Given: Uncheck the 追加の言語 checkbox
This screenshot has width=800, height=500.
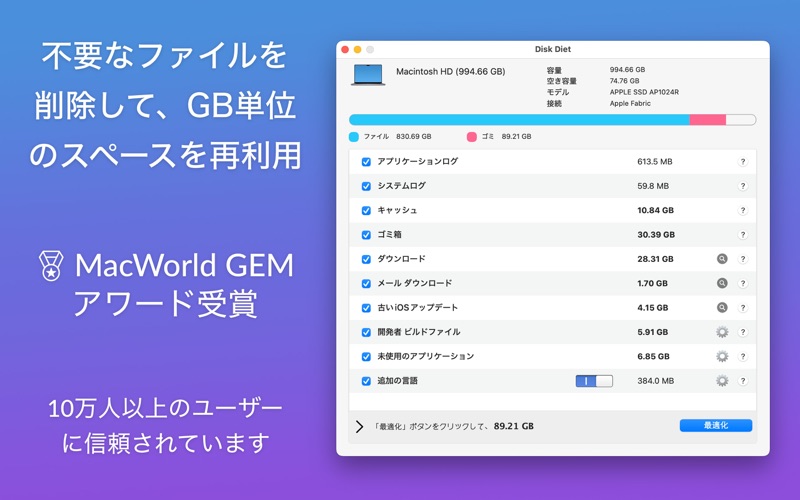Looking at the screenshot, I should [366, 381].
